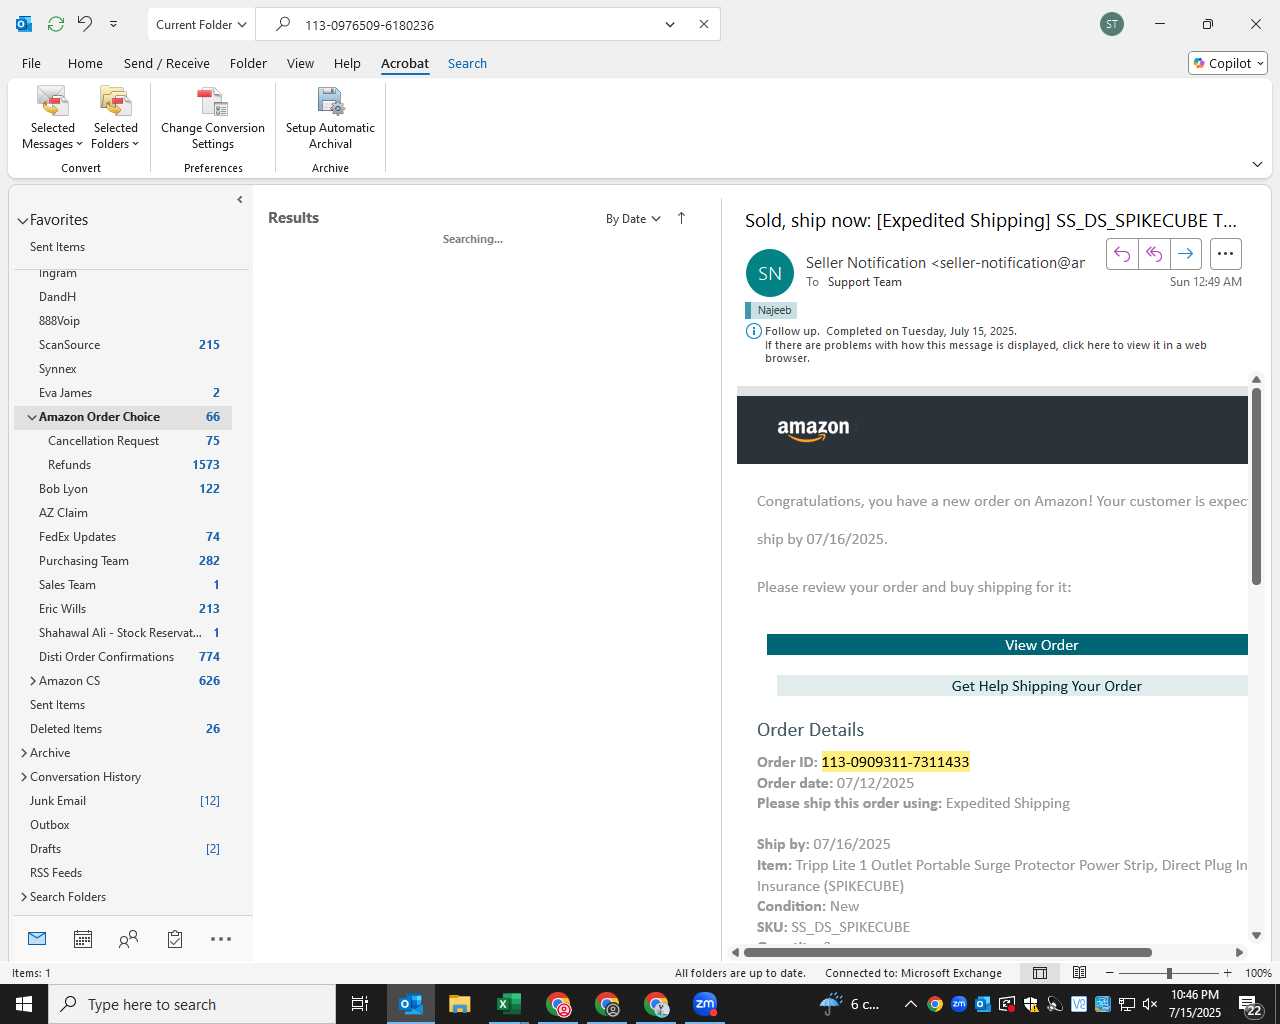This screenshot has height=1024, width=1280.
Task: Open the By Date sort dropdown
Action: (x=633, y=219)
